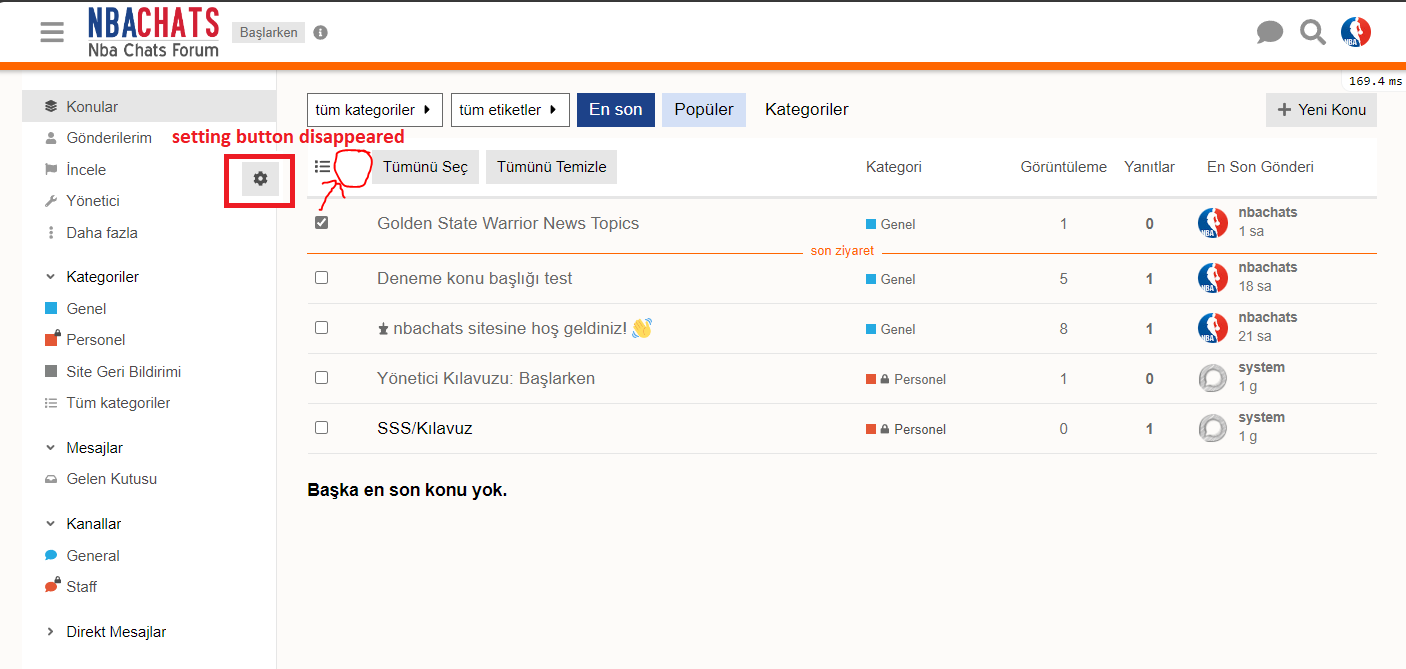Toggle the bulk select list icon
The image size is (1406, 669).
(322, 167)
